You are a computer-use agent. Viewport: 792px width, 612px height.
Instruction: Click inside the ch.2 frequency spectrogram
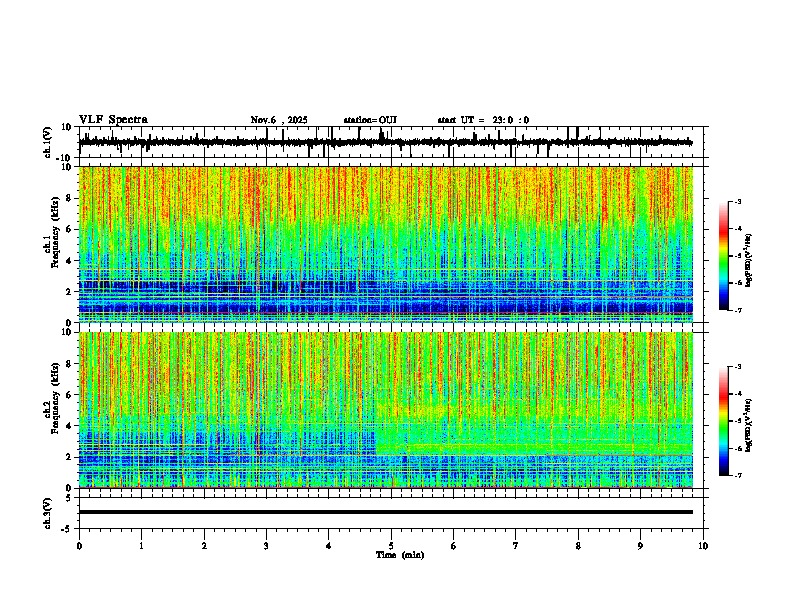pos(385,410)
